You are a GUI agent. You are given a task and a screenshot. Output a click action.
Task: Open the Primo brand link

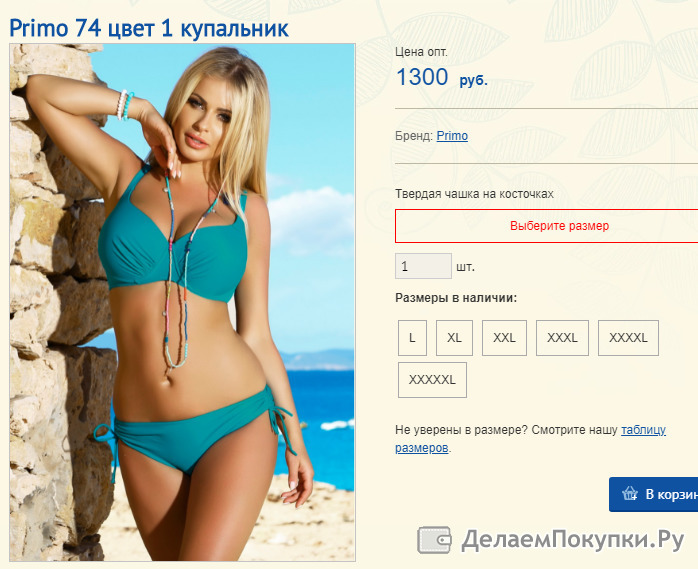452,136
